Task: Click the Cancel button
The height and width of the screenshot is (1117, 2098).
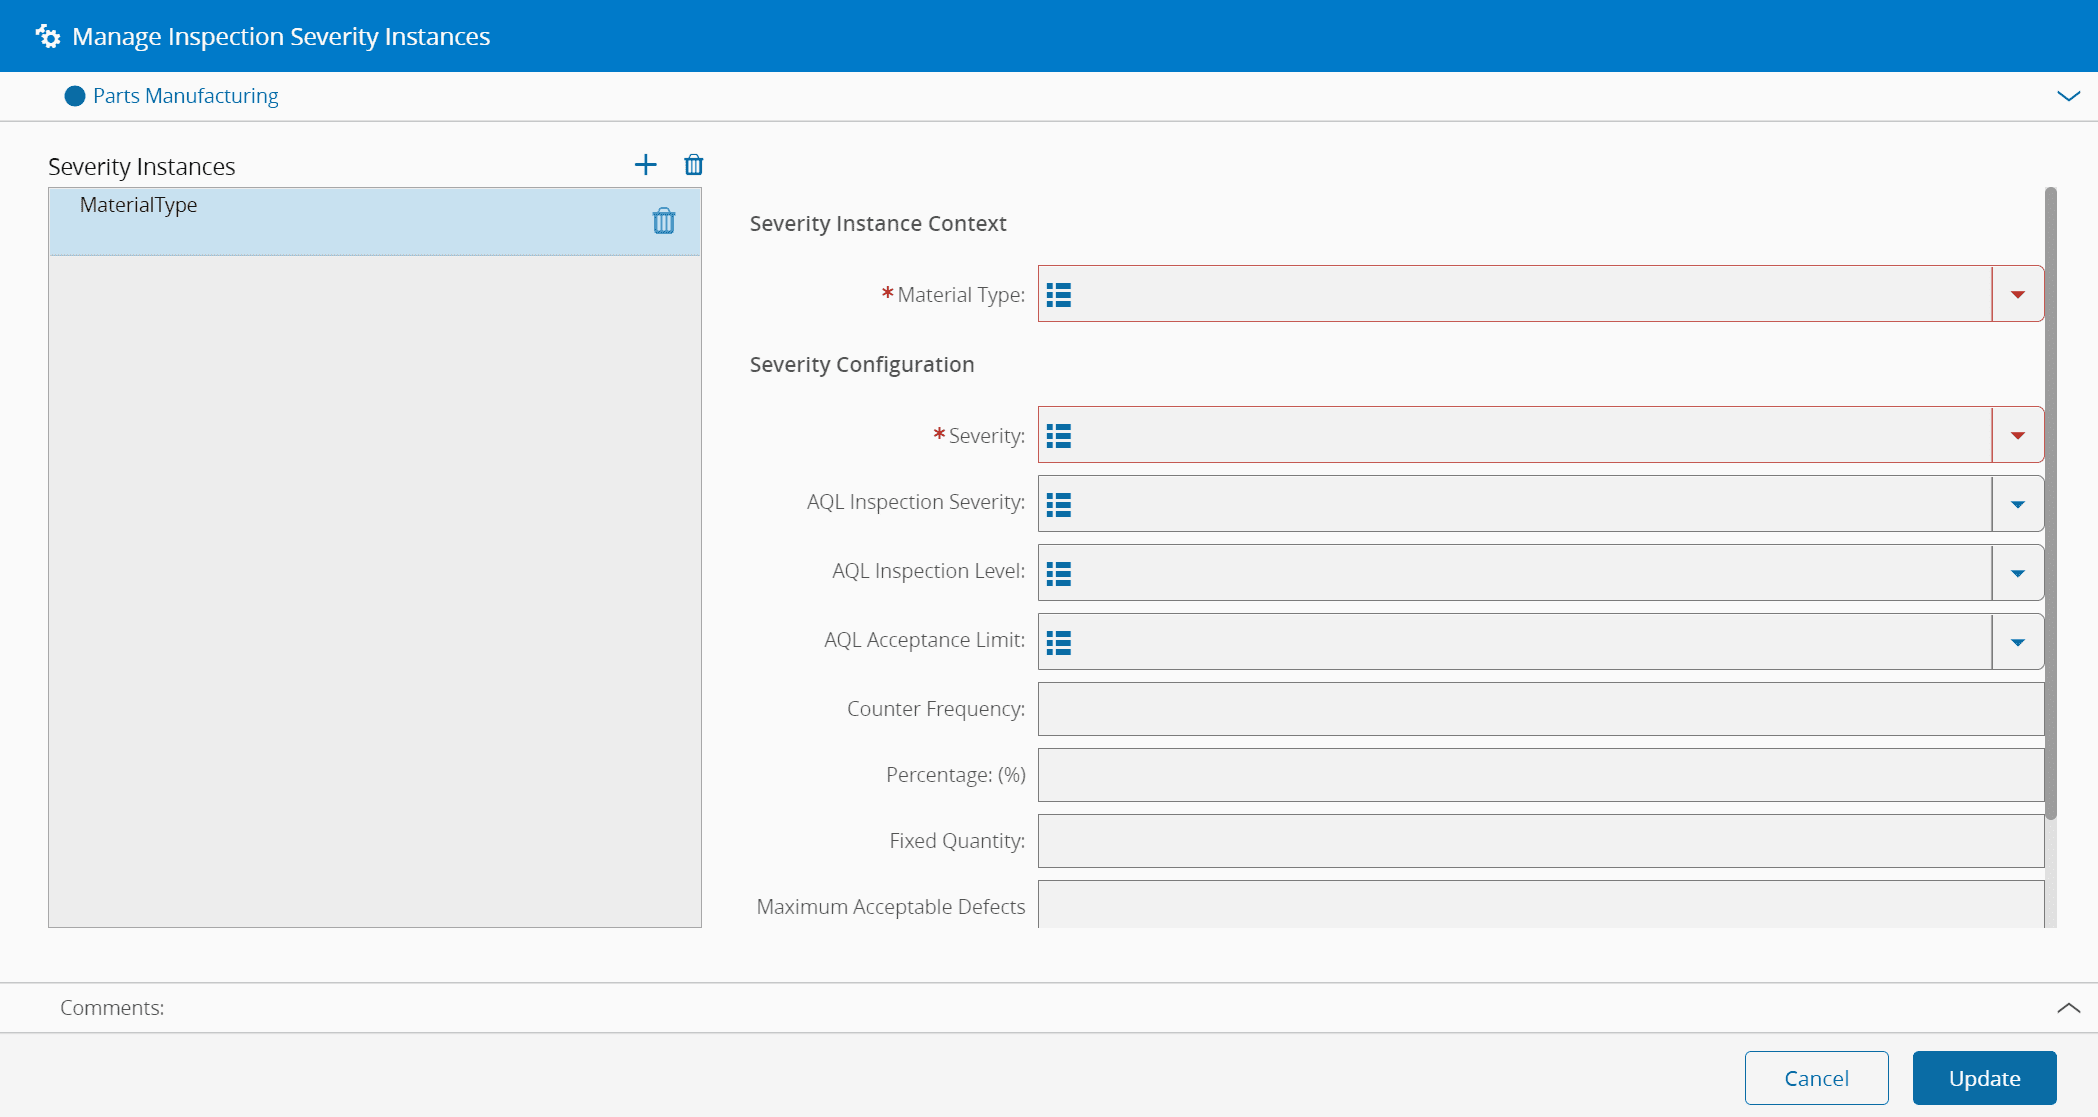Action: click(1816, 1078)
